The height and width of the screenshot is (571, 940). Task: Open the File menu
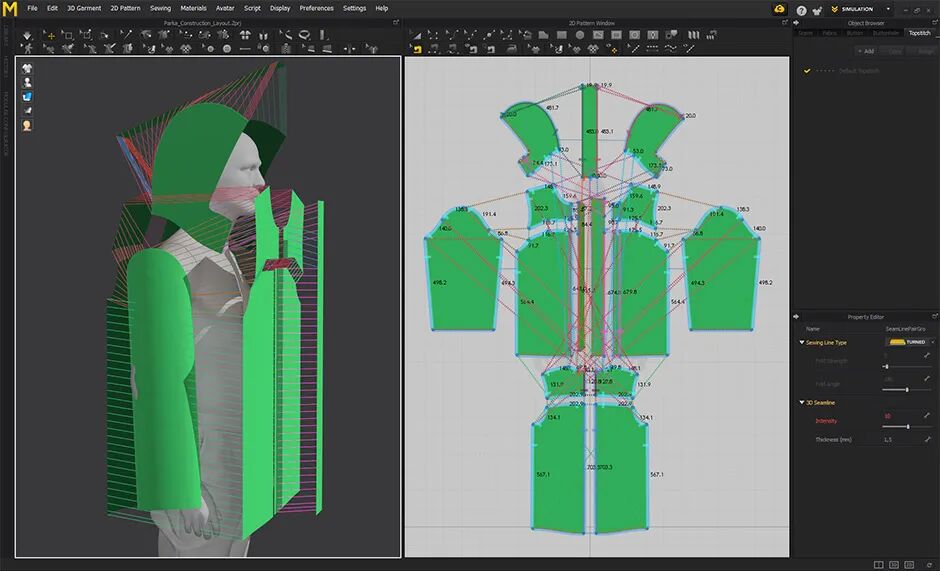click(32, 8)
